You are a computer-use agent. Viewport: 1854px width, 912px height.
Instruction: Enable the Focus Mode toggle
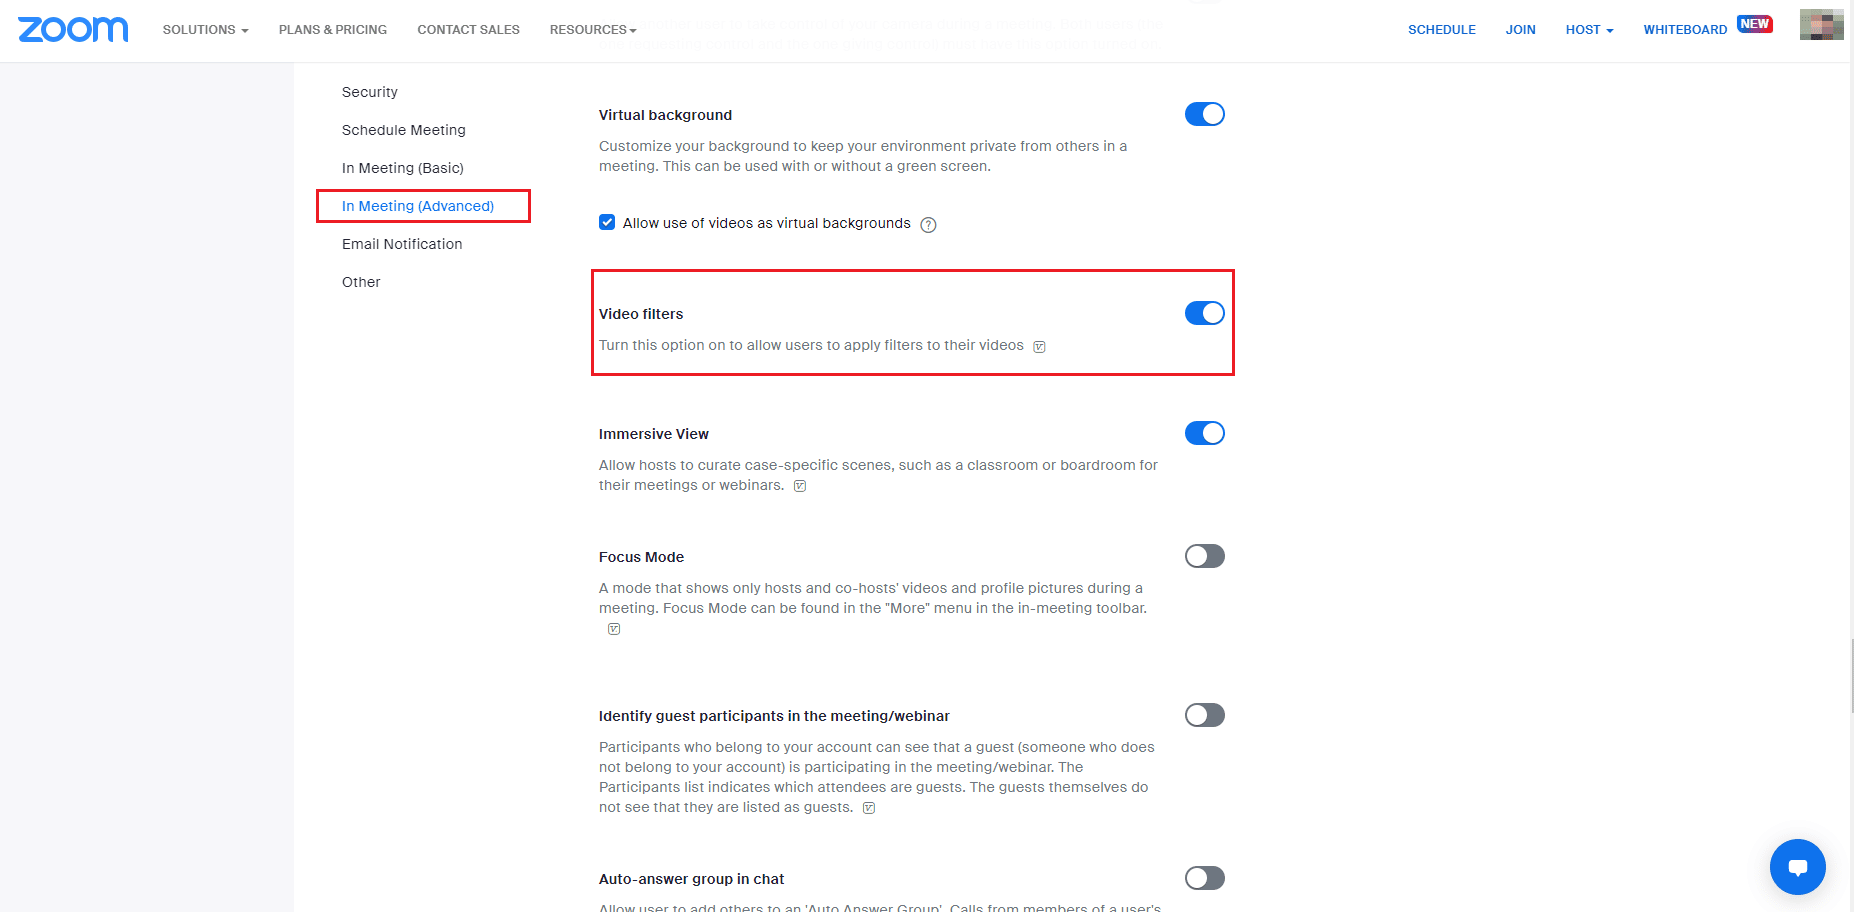click(1204, 556)
